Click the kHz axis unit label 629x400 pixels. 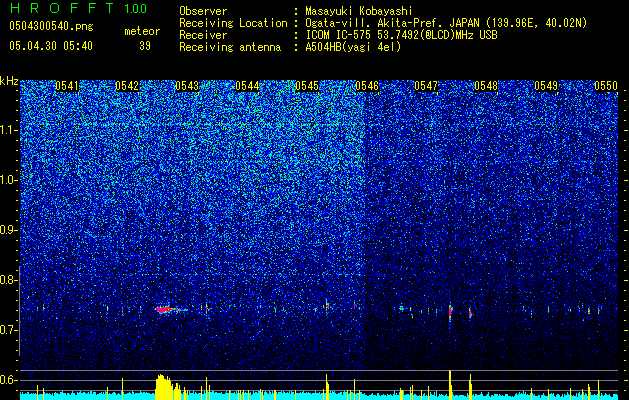[9, 81]
